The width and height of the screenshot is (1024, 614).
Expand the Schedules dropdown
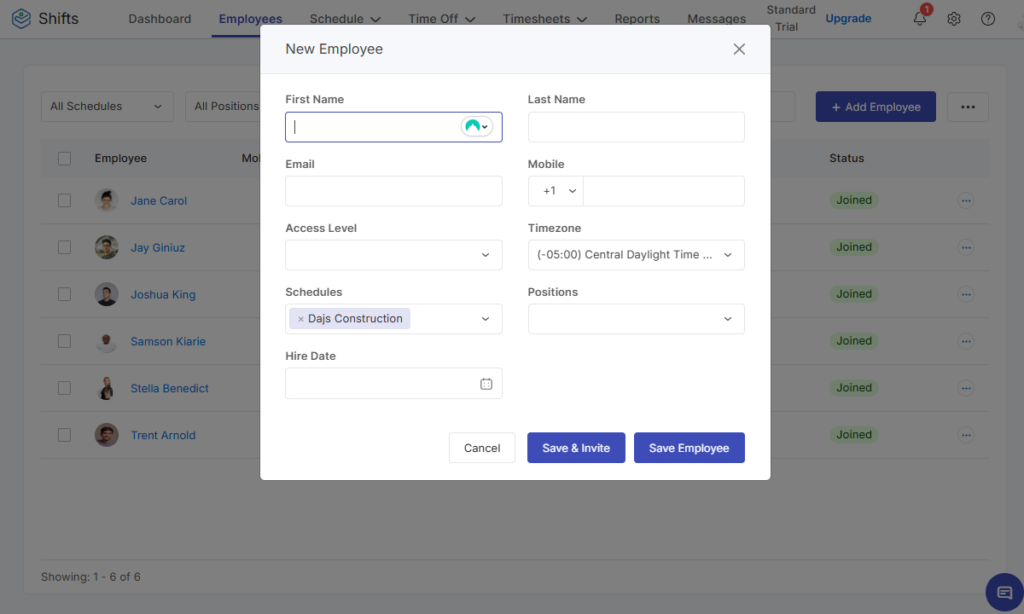[x=485, y=319]
